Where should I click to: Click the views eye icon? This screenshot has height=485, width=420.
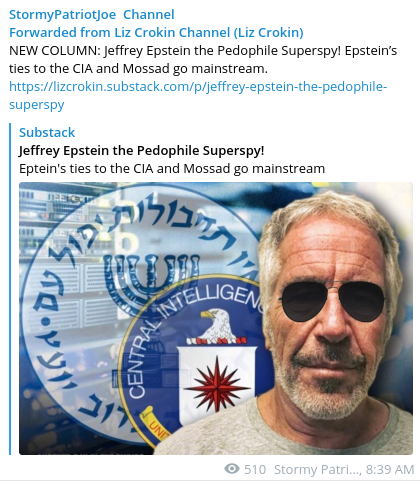point(232,469)
